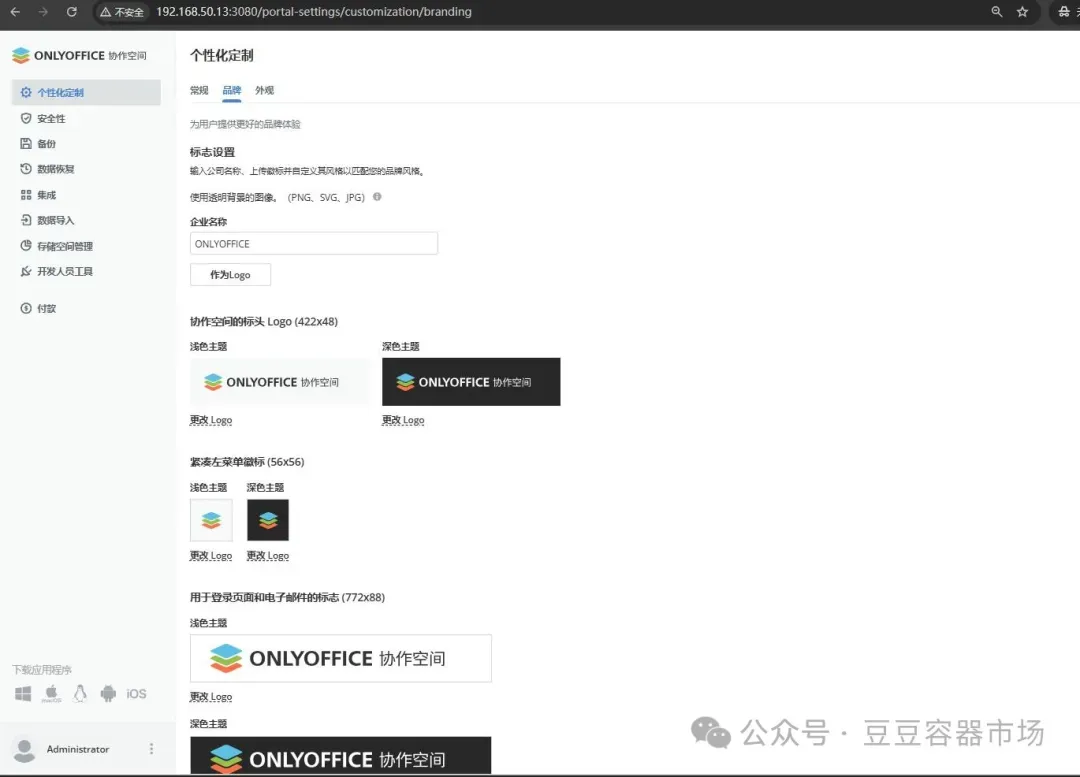
Task: Select the 品牌 tab
Action: coord(232,90)
